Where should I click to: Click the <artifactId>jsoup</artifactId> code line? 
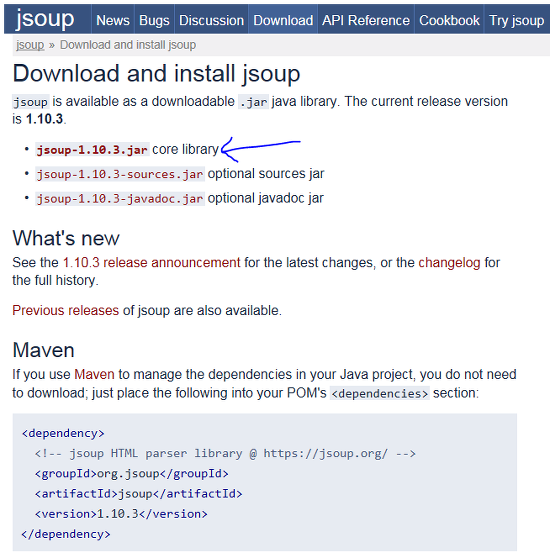138,494
